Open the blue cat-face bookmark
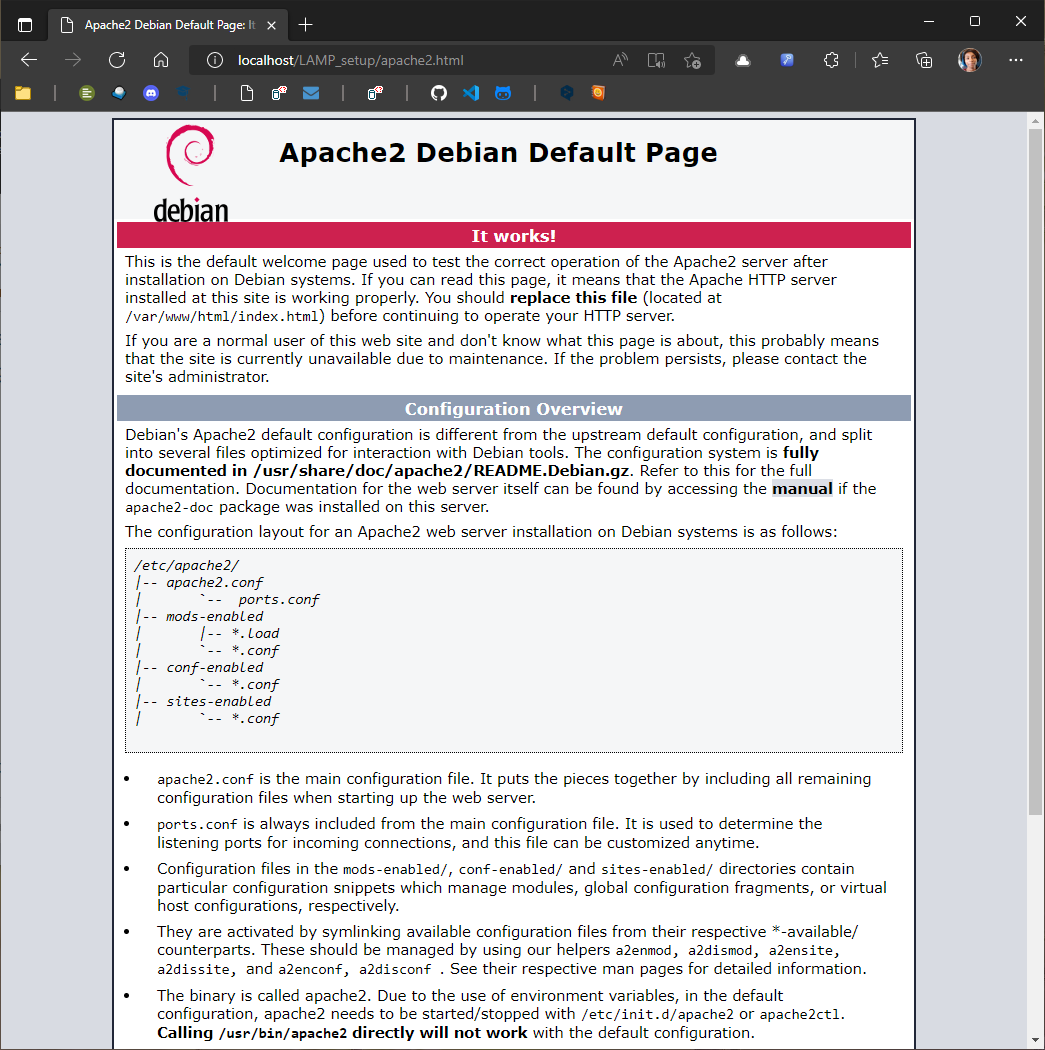The height and width of the screenshot is (1050, 1045). click(503, 93)
